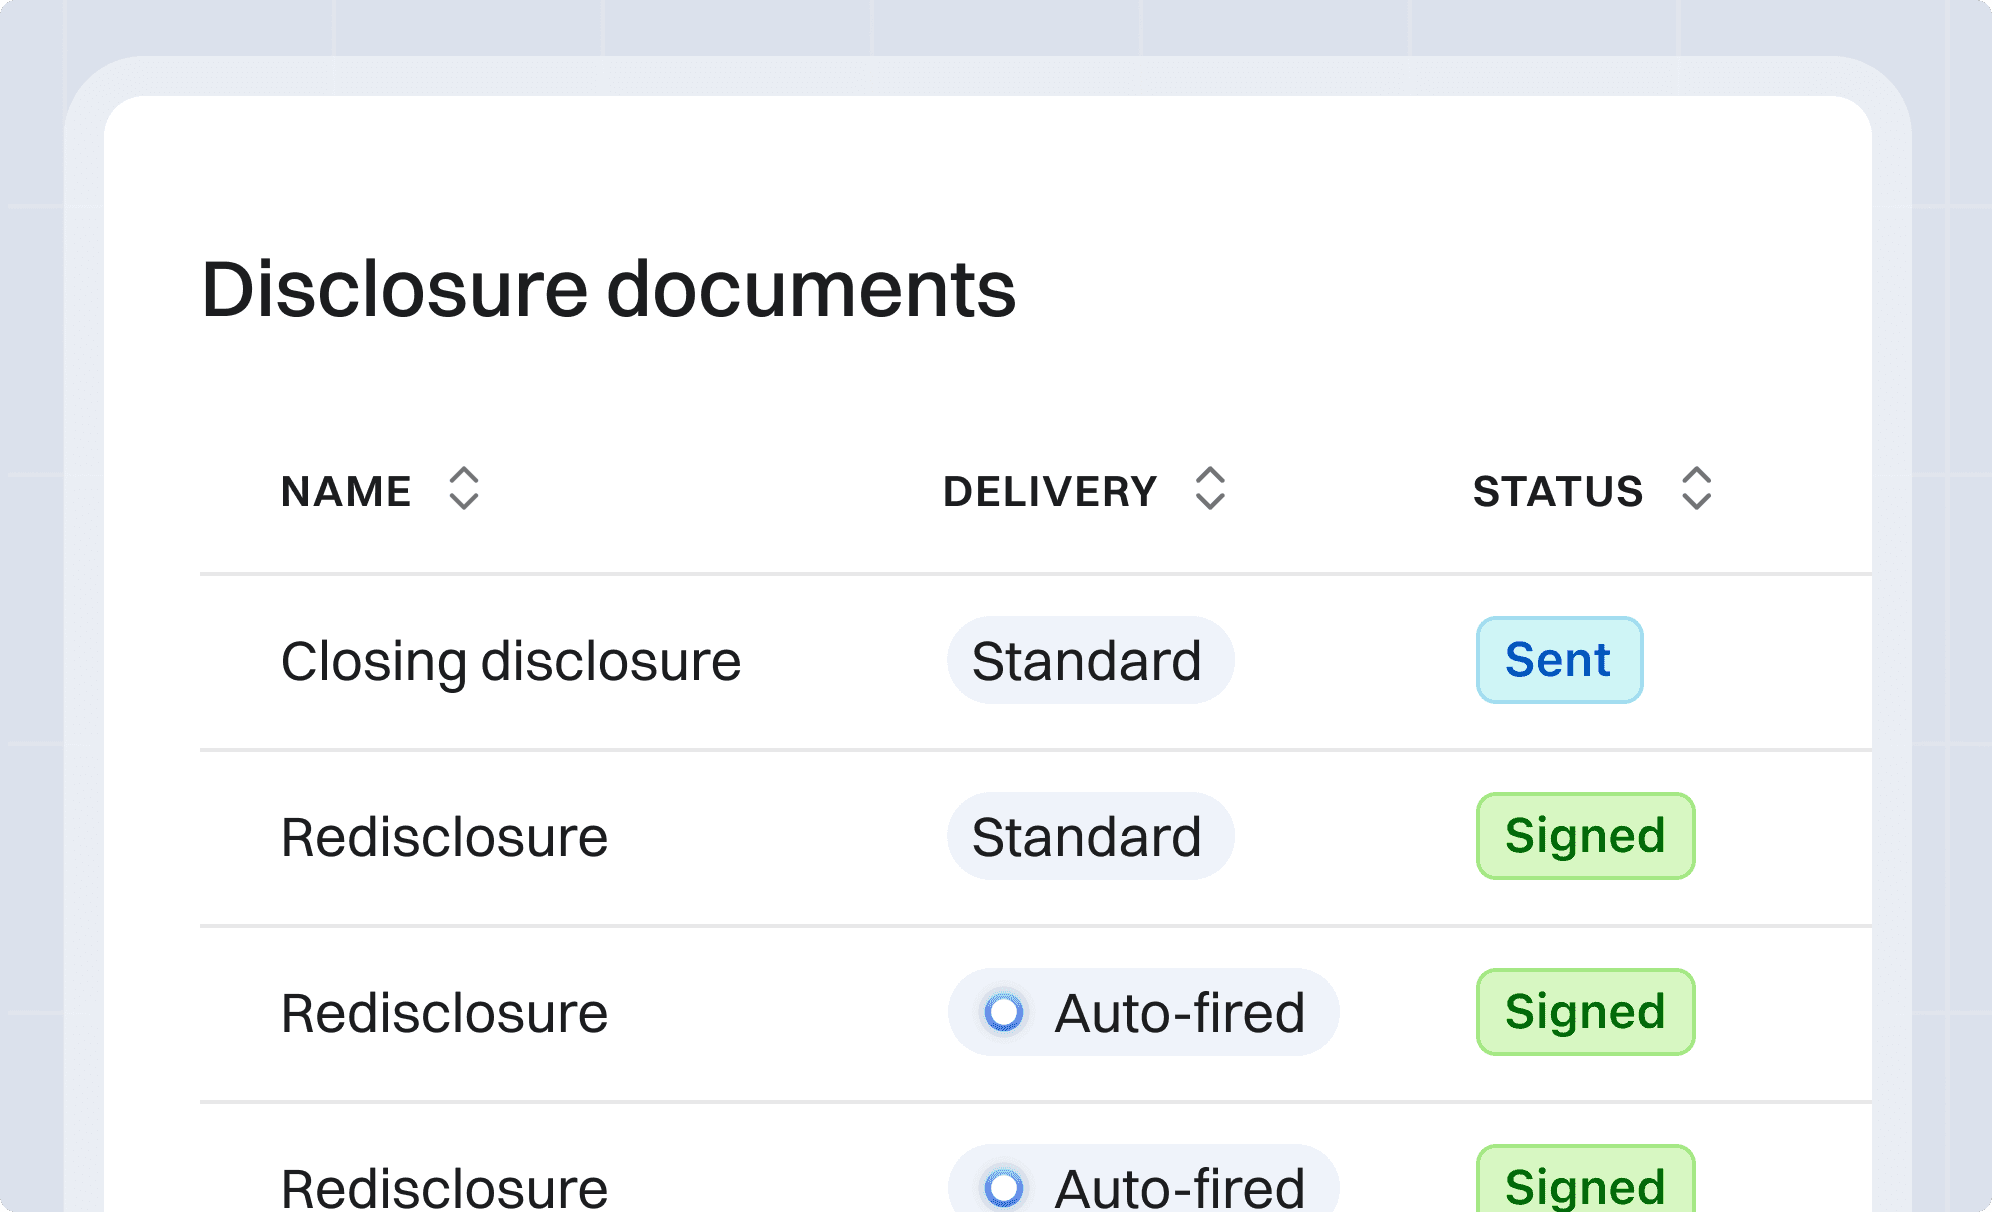Click the Signed badge in the third row

[1585, 1011]
